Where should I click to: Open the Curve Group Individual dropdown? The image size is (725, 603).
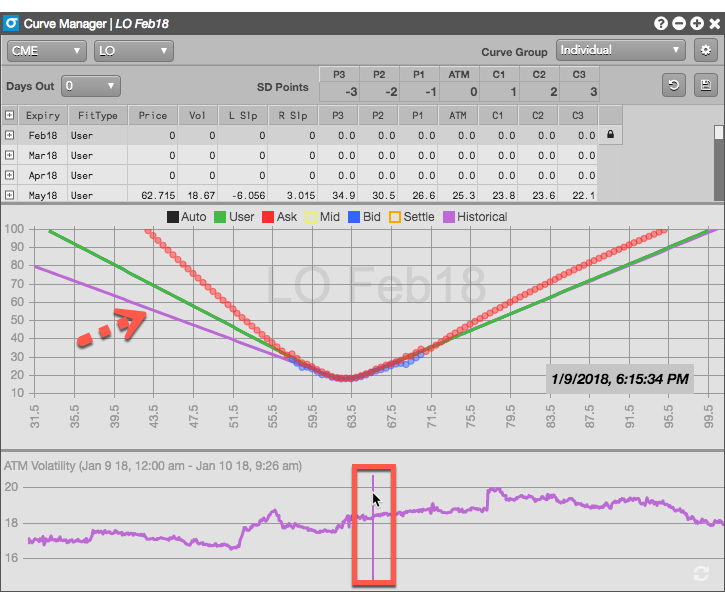click(x=620, y=50)
